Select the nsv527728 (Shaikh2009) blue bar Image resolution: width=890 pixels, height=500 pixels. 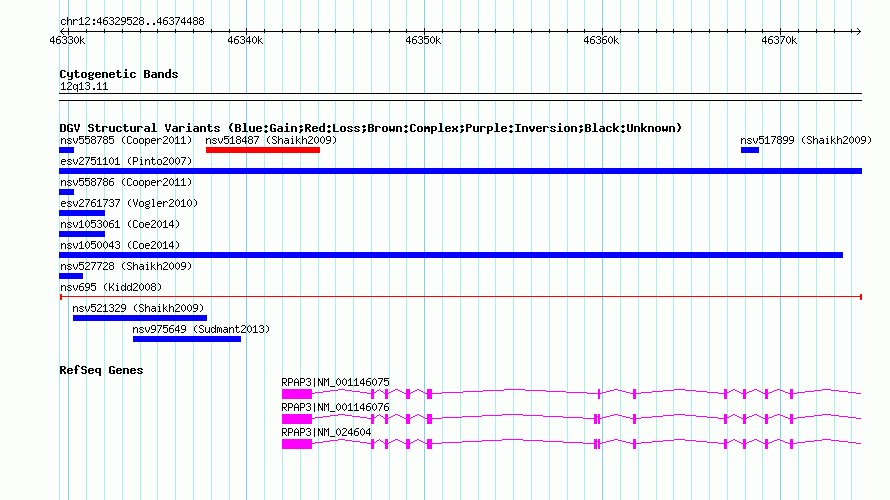(x=71, y=276)
